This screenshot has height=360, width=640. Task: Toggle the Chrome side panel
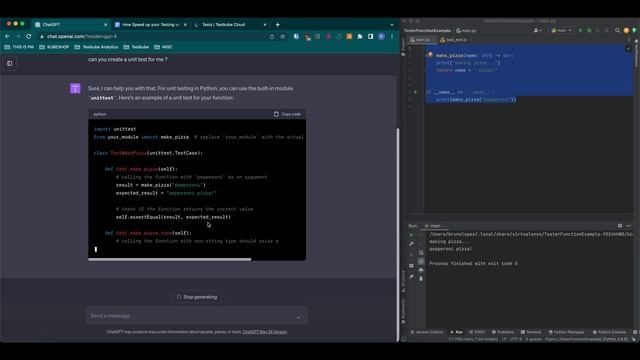(x=371, y=36)
